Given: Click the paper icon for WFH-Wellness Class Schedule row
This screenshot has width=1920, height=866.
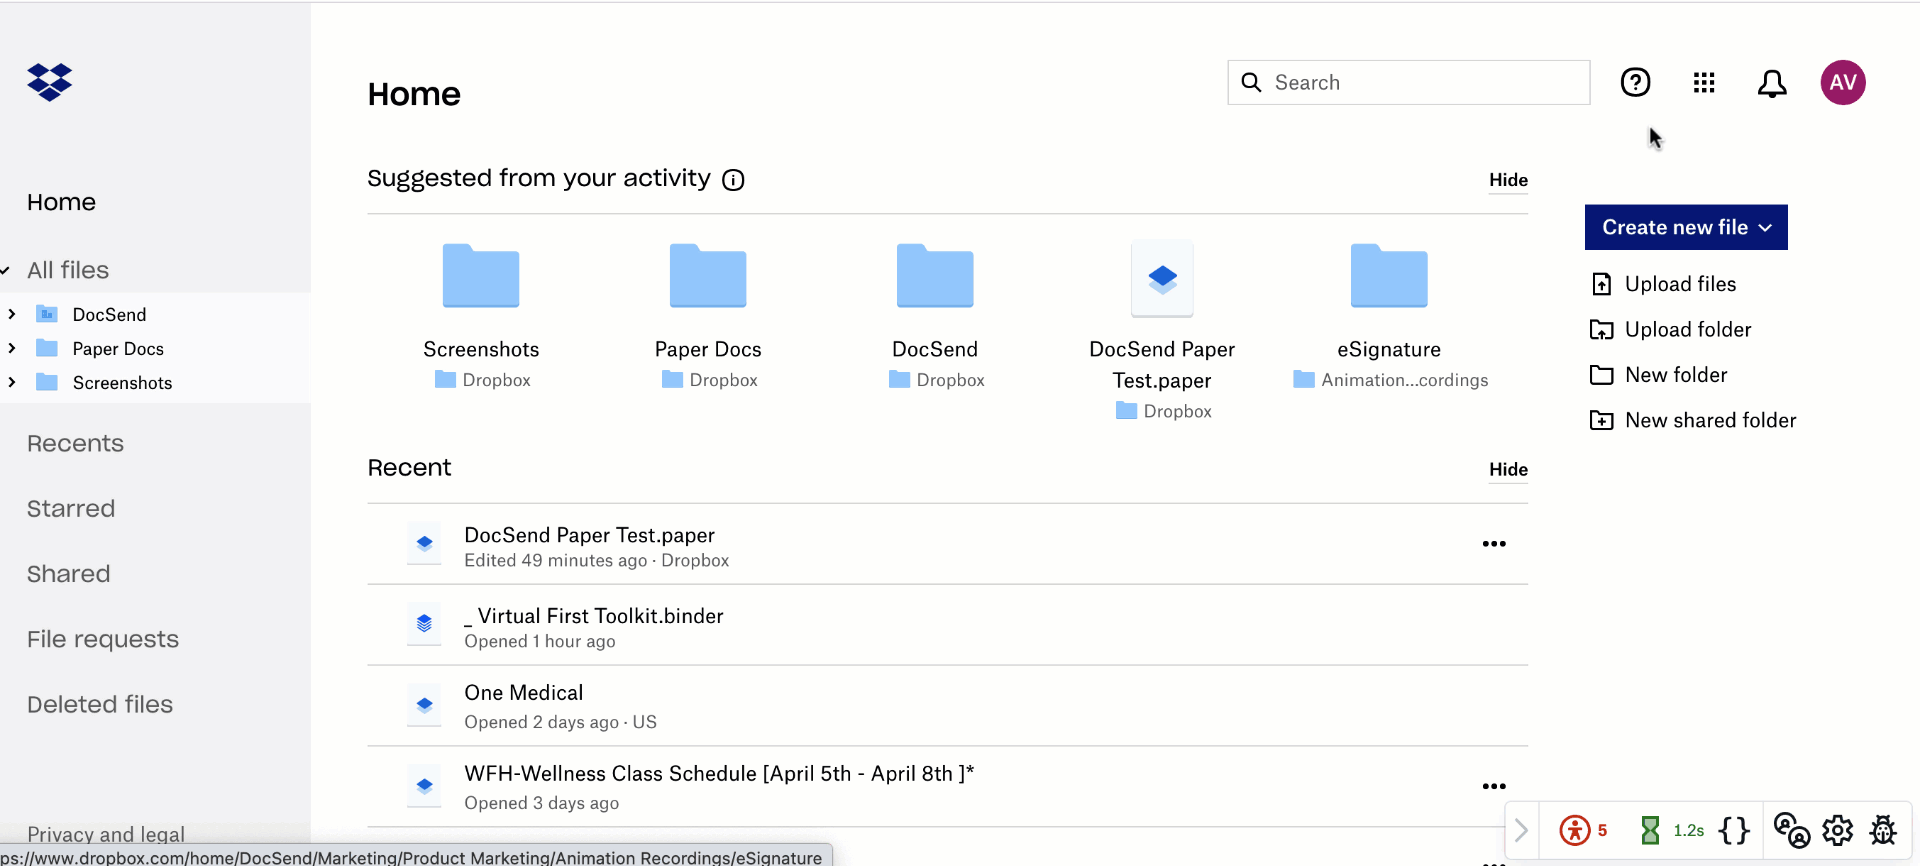Looking at the screenshot, I should (424, 786).
